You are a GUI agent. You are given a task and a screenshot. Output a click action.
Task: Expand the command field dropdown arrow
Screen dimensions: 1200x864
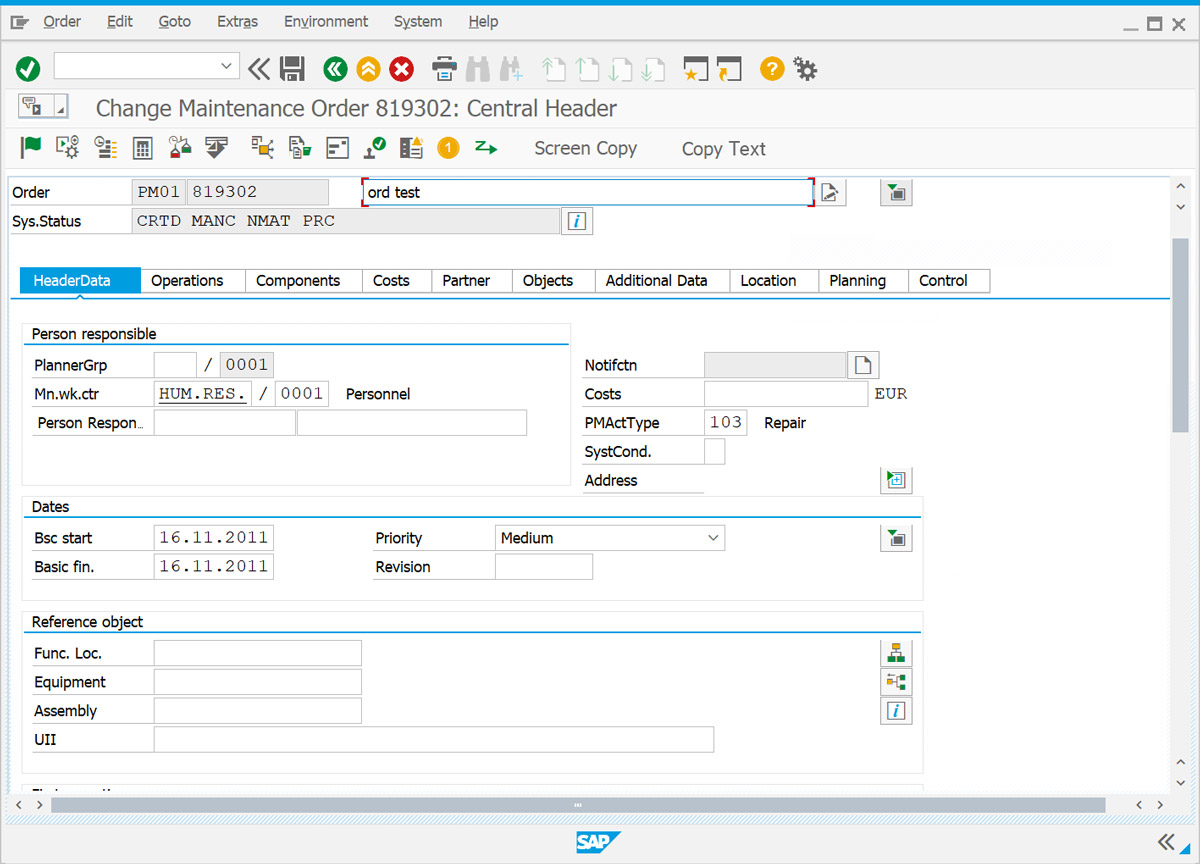(x=226, y=67)
